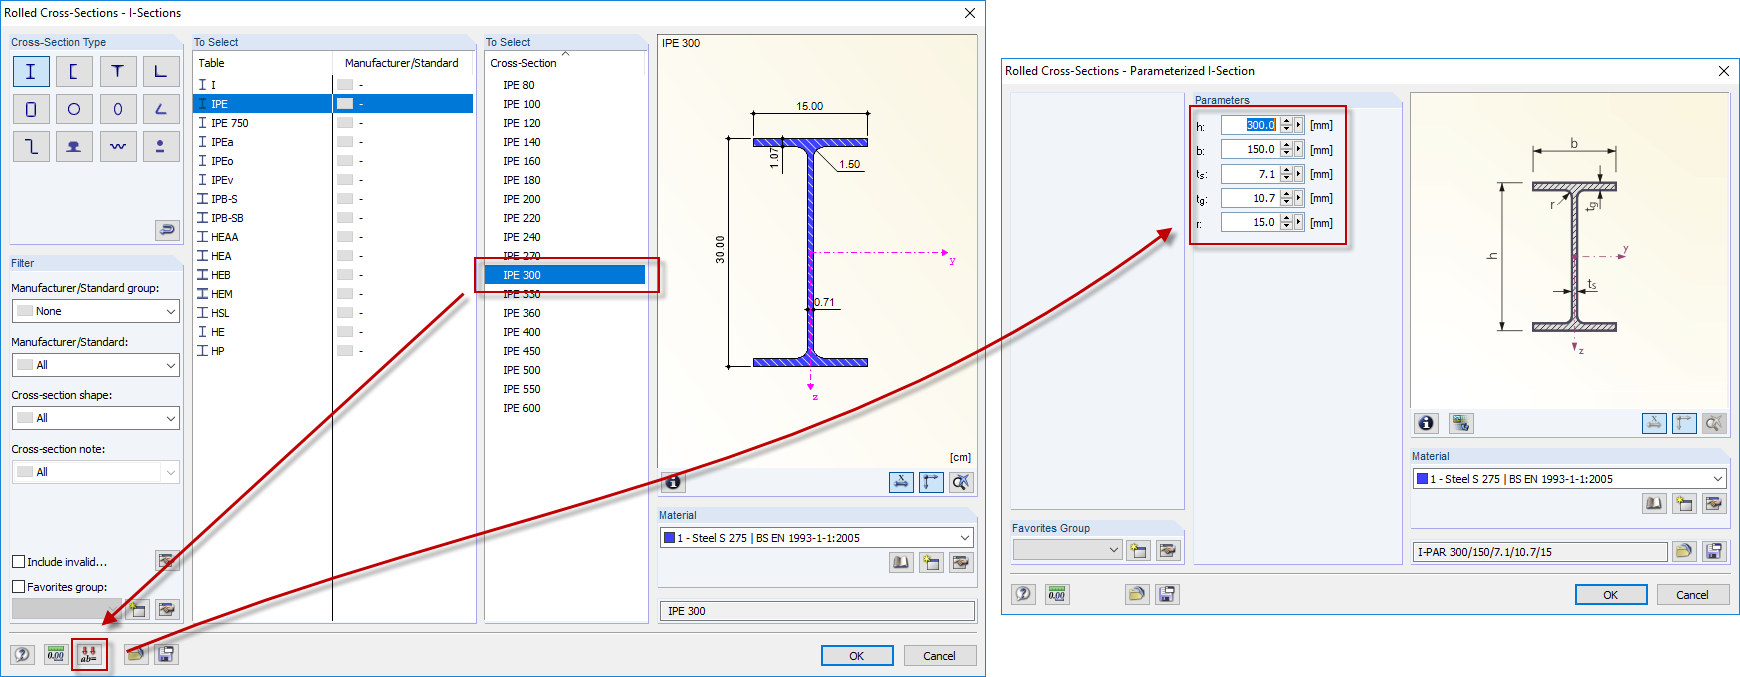The height and width of the screenshot is (677, 1740).
Task: Select IPE 750 row in table list
Action: pos(333,123)
